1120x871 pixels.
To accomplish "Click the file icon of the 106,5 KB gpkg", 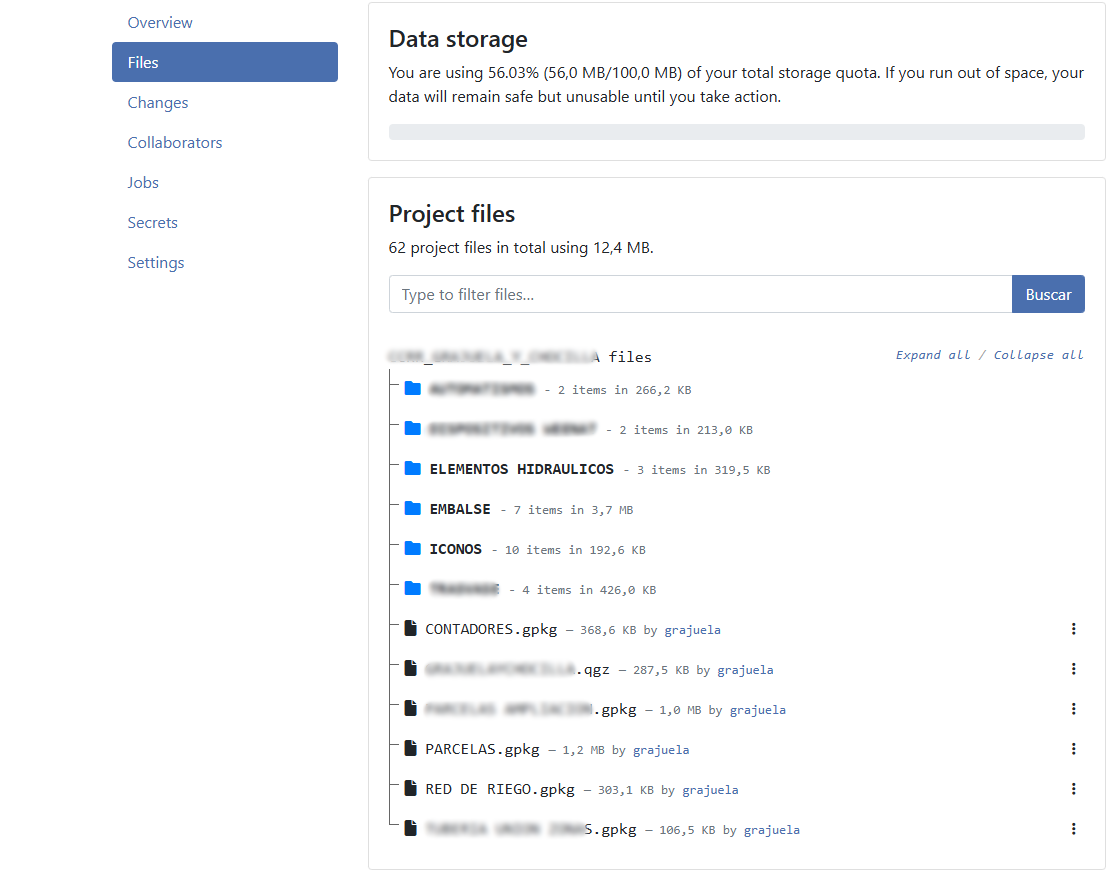I will (410, 828).
